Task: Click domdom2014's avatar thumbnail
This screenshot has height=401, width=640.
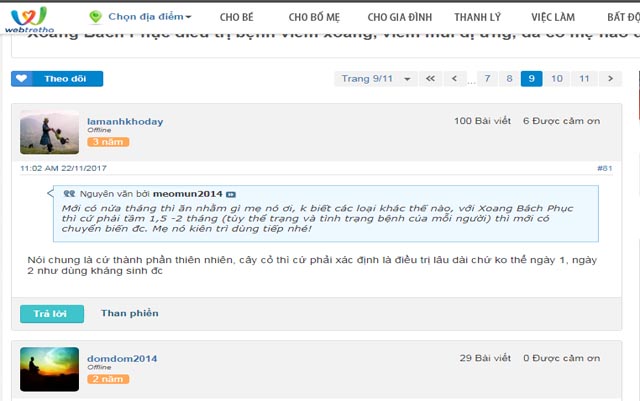Action: click(x=49, y=369)
